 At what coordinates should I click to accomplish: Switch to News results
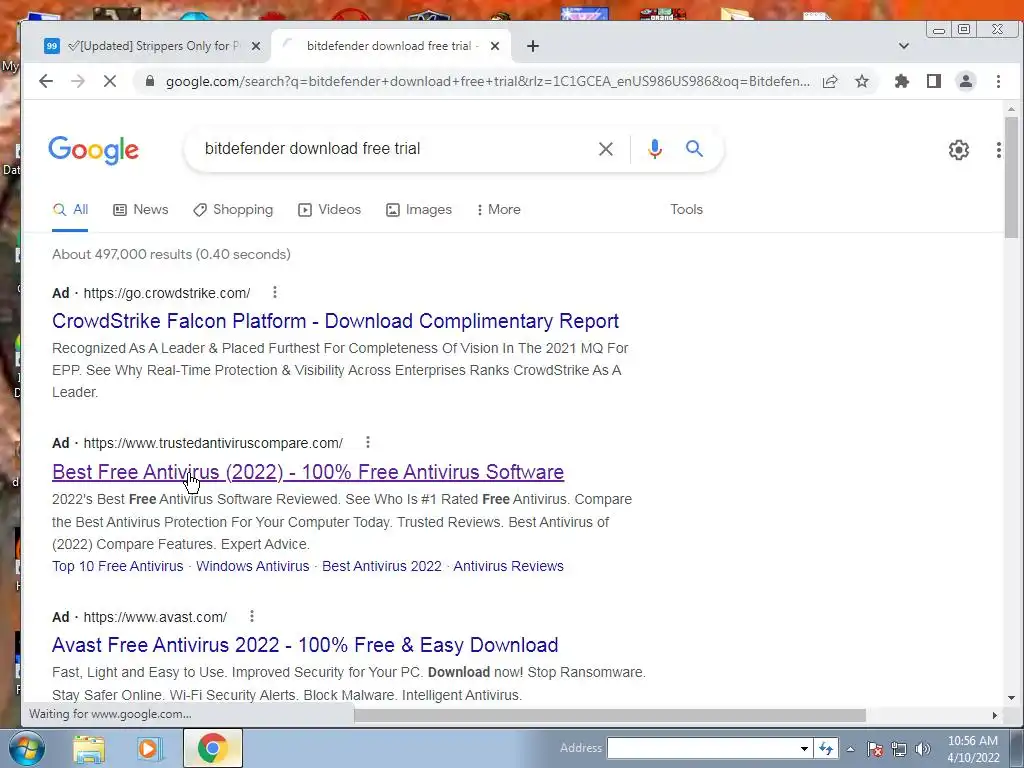(141, 210)
